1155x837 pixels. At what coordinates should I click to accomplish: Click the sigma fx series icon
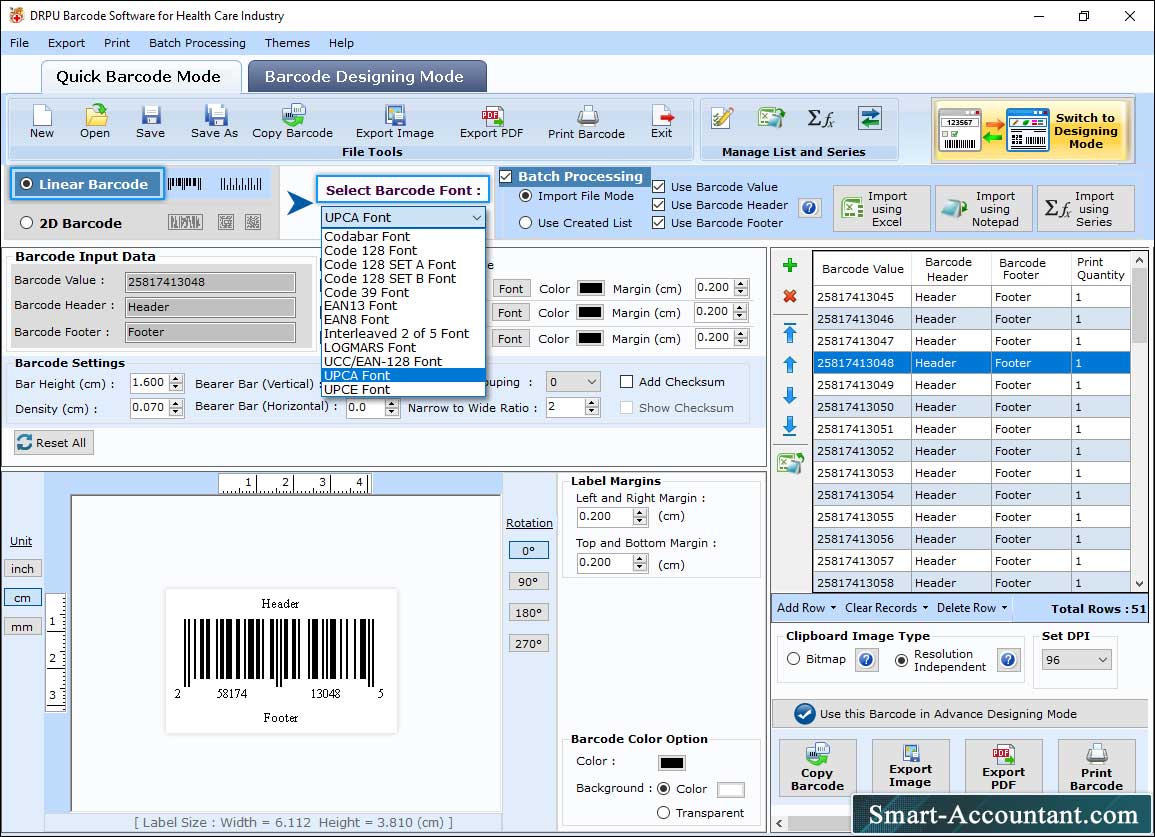821,118
